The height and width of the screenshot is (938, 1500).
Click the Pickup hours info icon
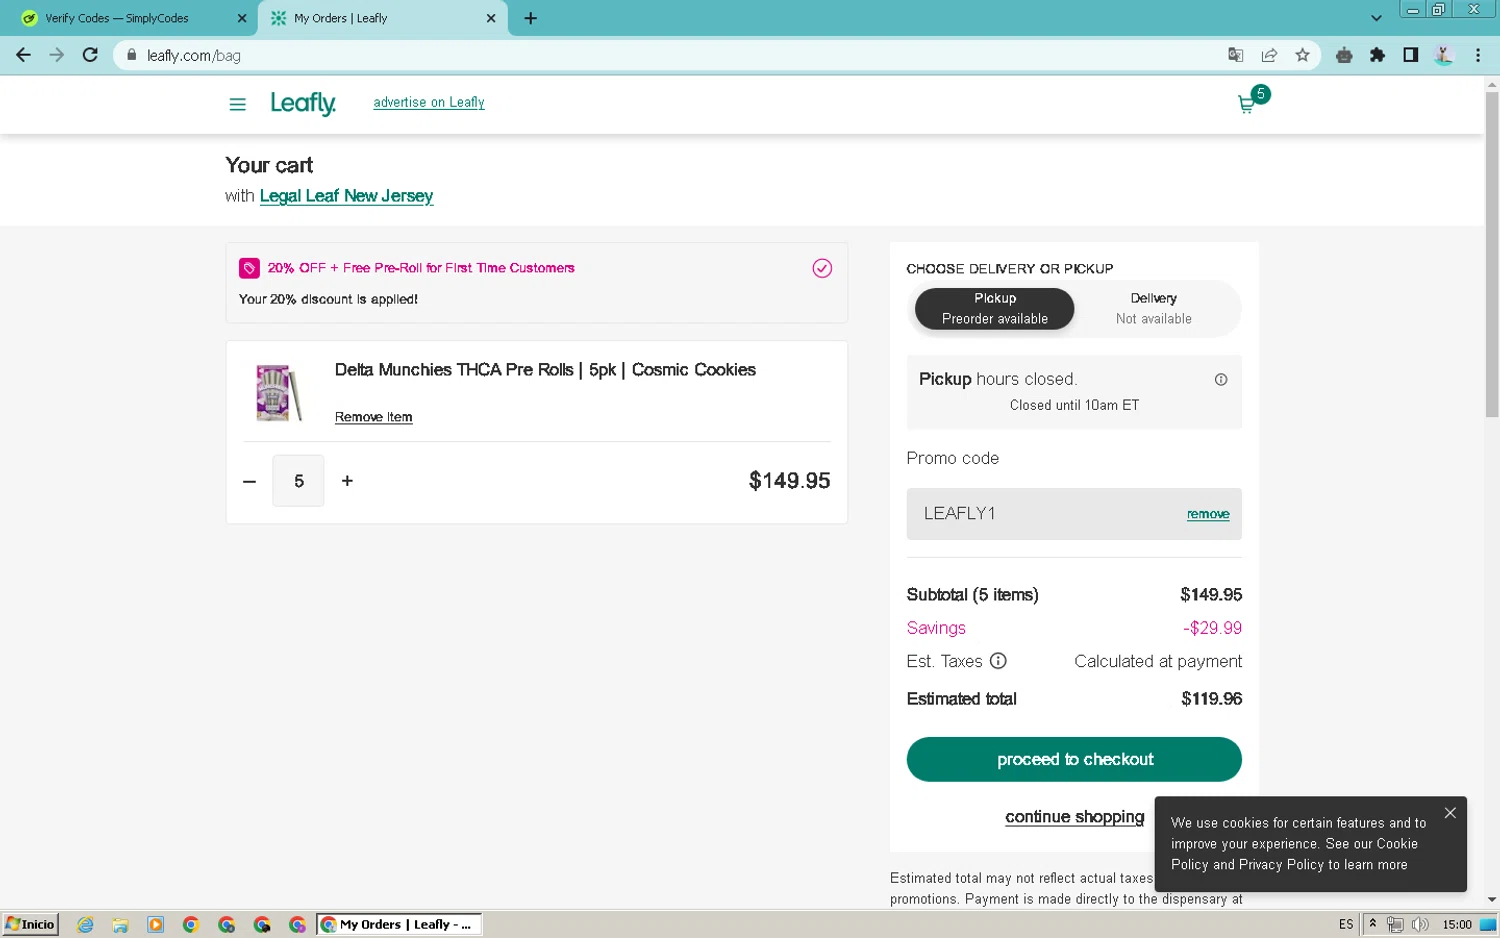1221,379
